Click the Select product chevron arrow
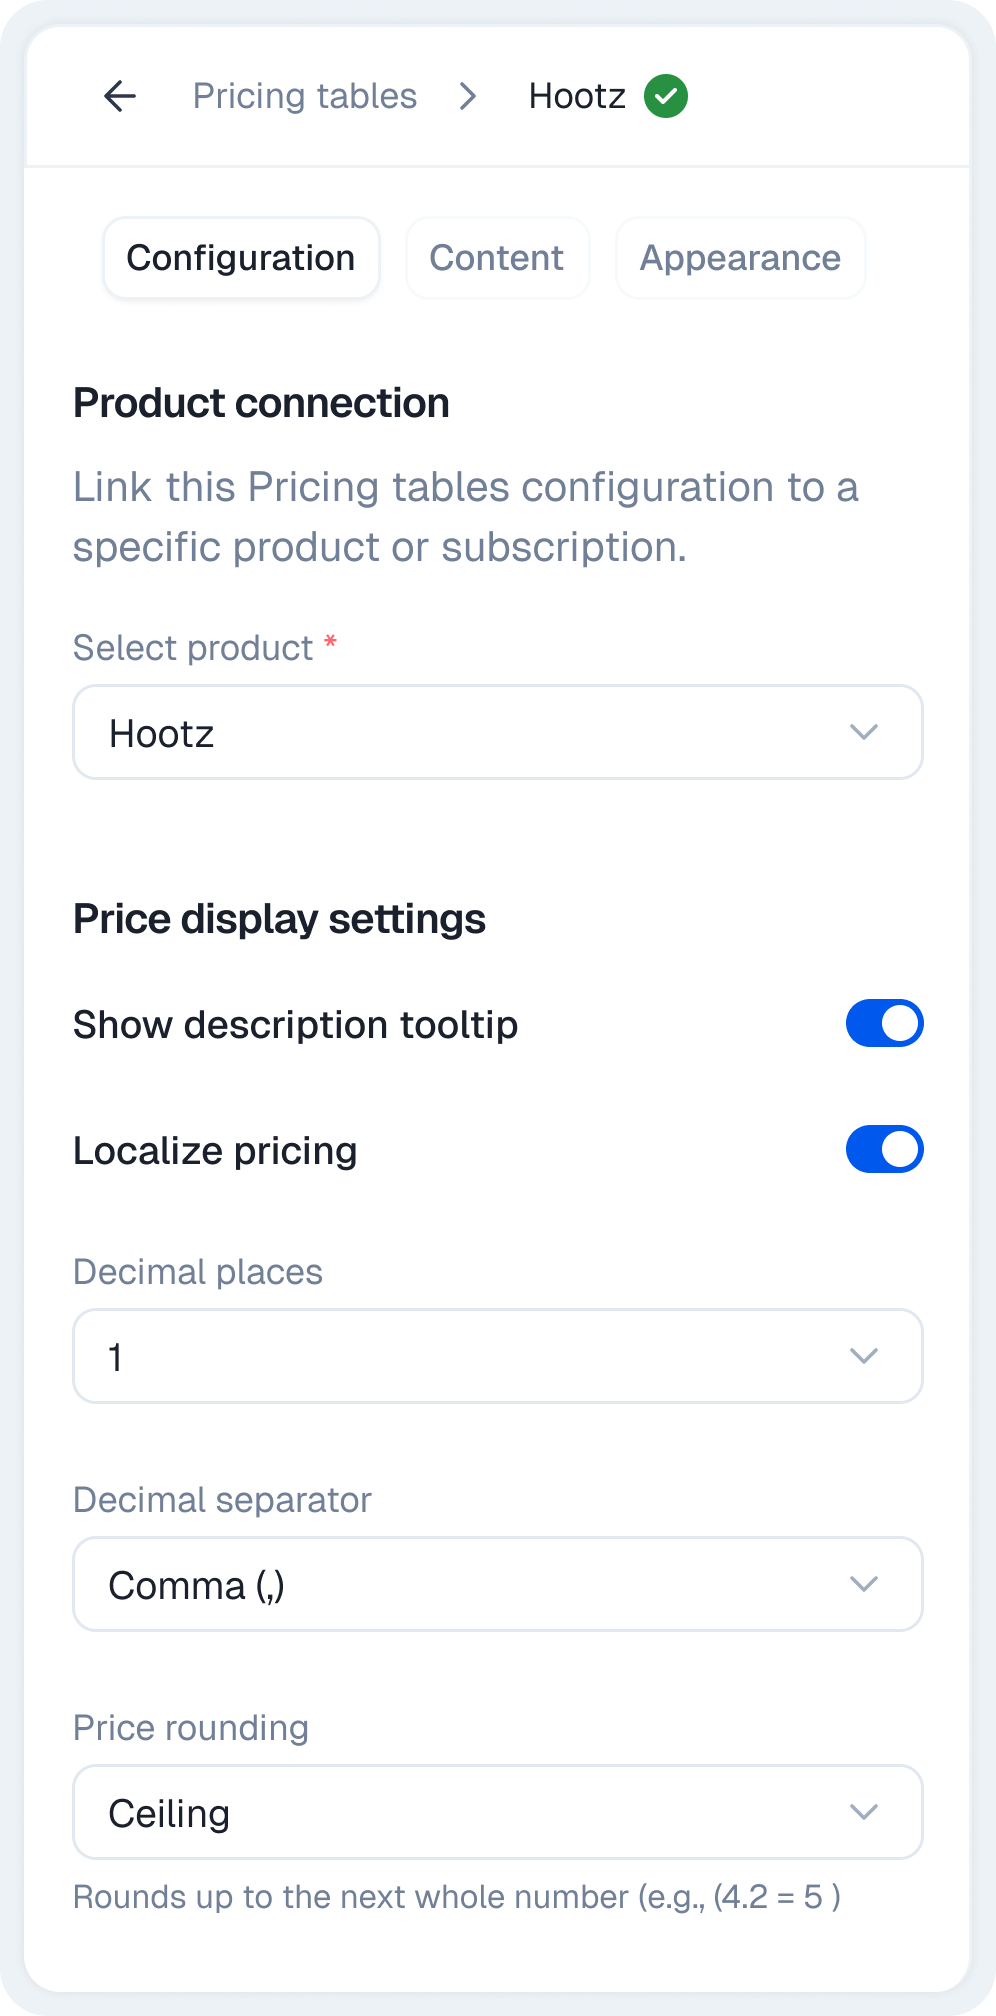This screenshot has width=996, height=2016. 863,732
